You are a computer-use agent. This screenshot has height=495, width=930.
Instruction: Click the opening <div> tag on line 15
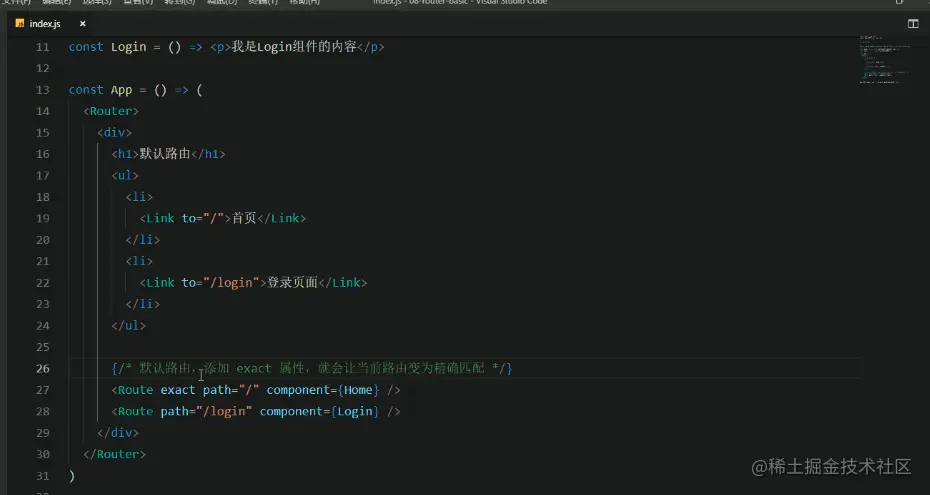(x=114, y=132)
